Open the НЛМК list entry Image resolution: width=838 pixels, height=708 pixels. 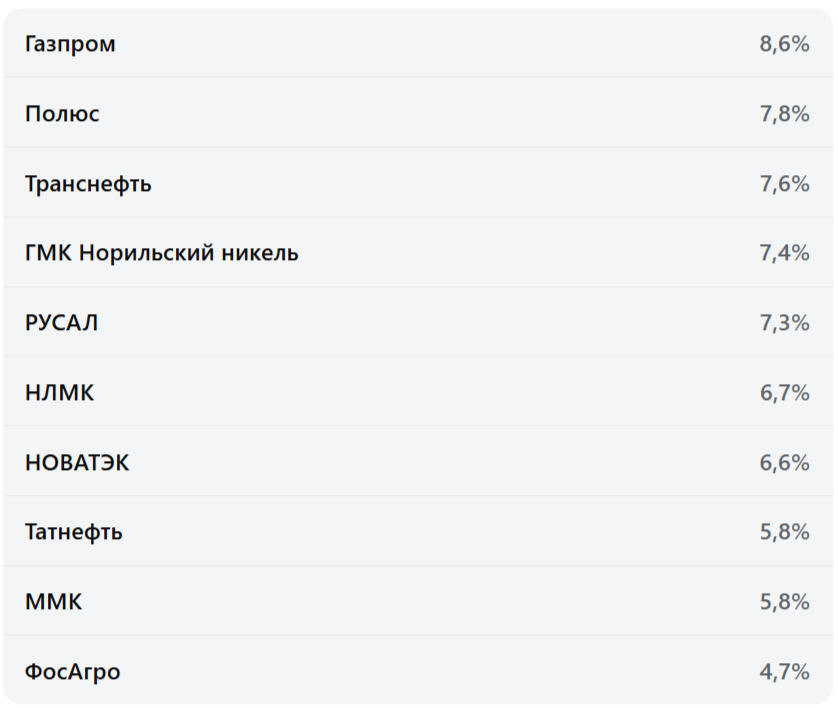[59, 393]
